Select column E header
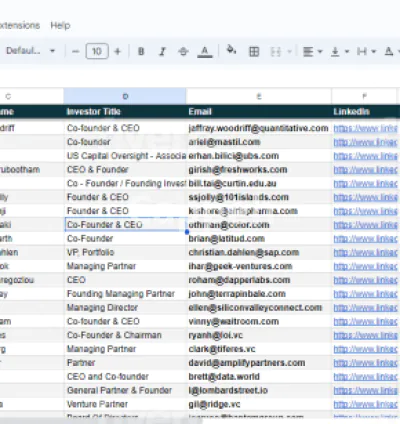The height and width of the screenshot is (424, 400). point(259,96)
